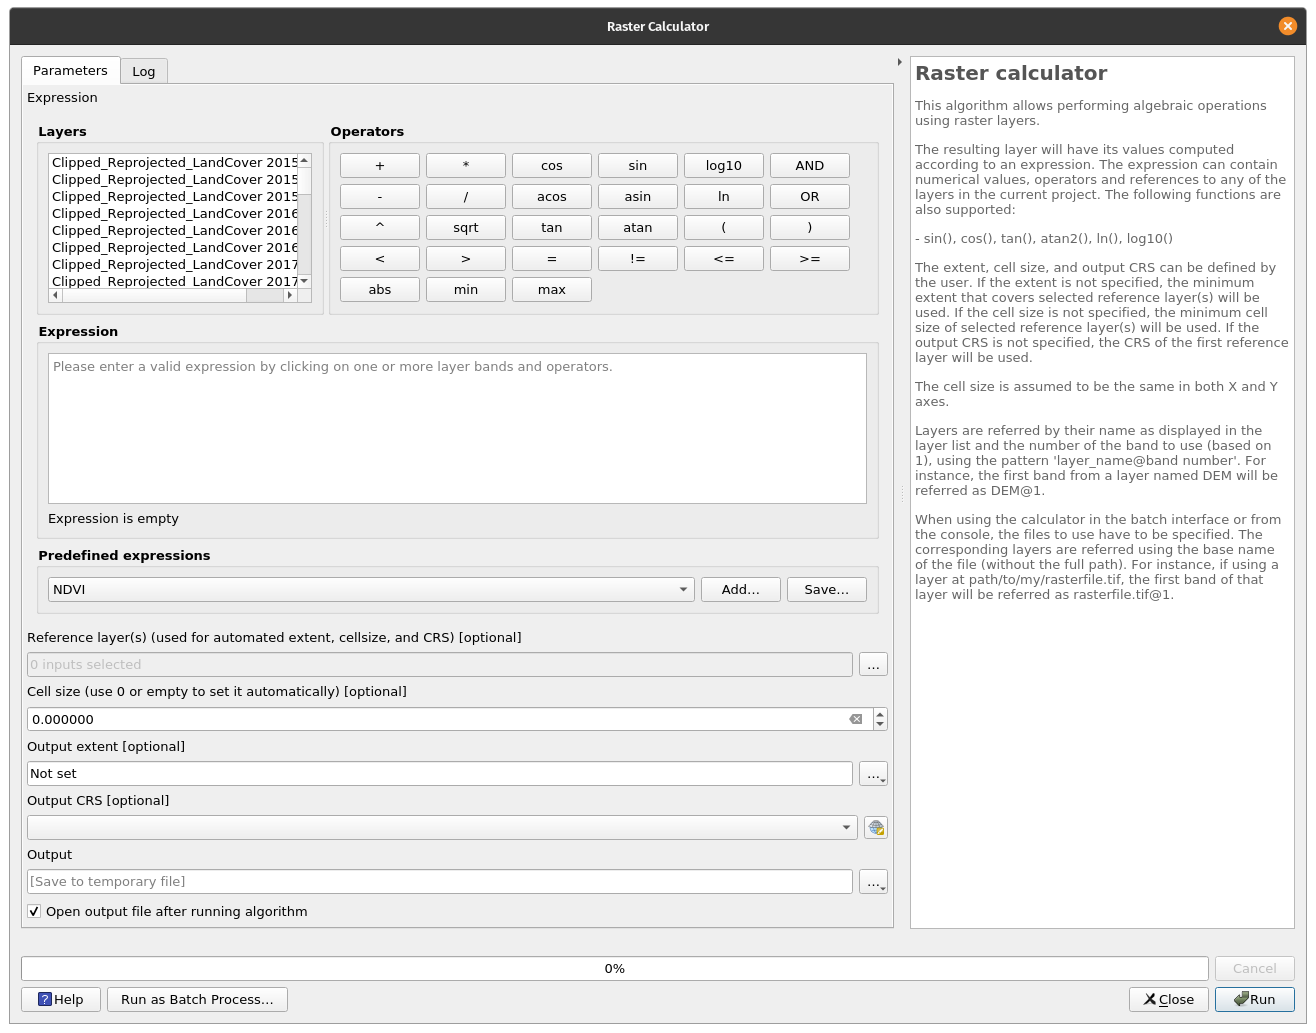This screenshot has width=1316, height=1033.
Task: Open reference layers selection dialog button
Action: [x=874, y=665]
